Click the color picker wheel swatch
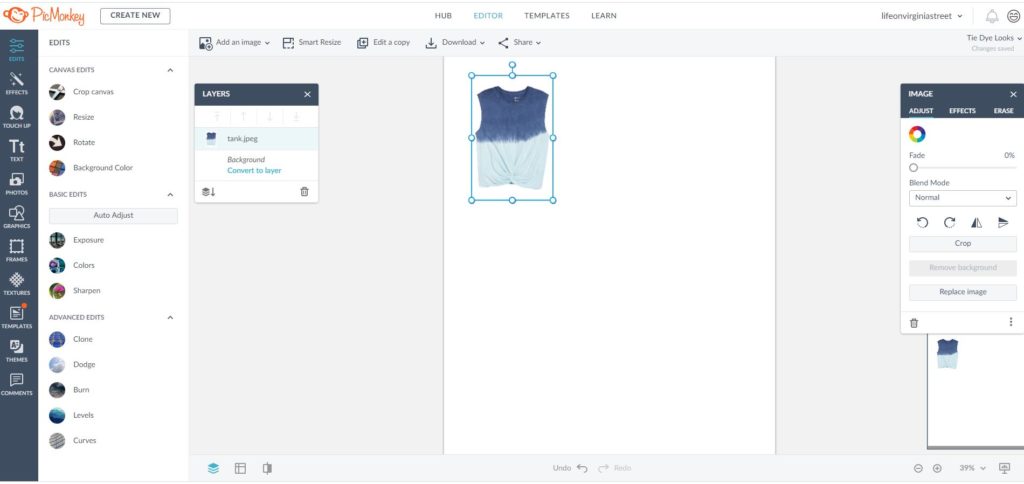This screenshot has height=484, width=1024. 917,134
